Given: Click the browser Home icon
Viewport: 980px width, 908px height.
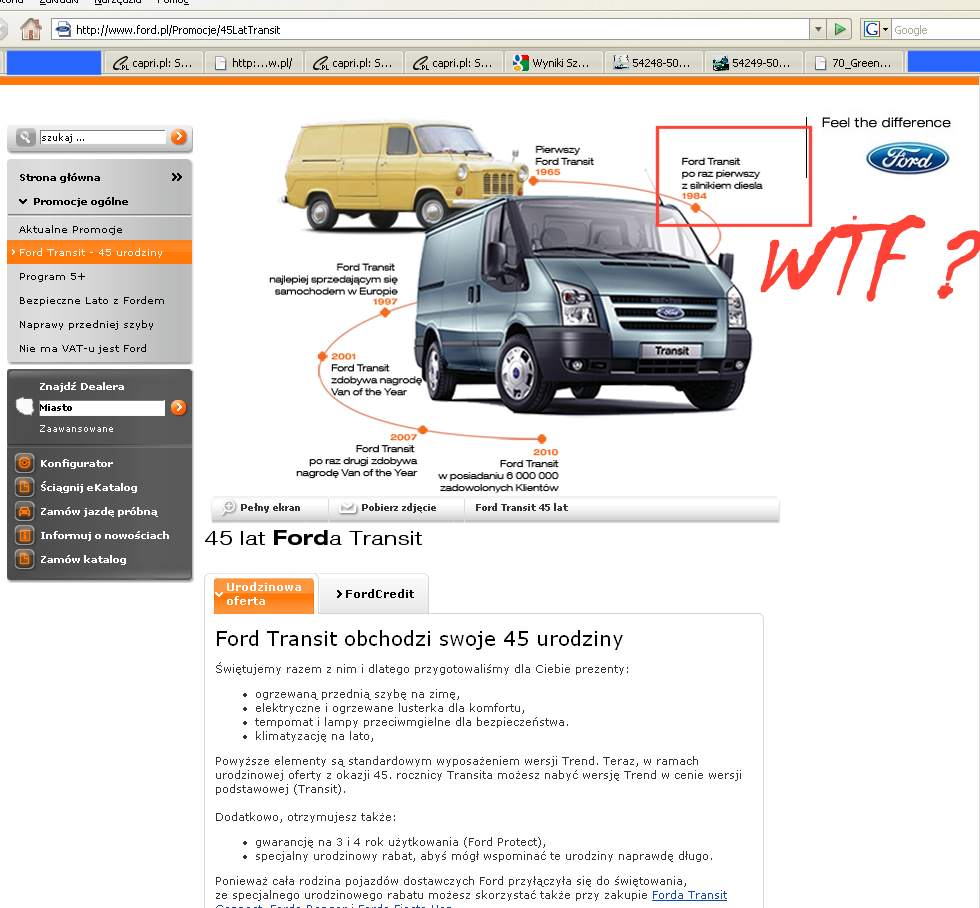Looking at the screenshot, I should pos(31,29).
